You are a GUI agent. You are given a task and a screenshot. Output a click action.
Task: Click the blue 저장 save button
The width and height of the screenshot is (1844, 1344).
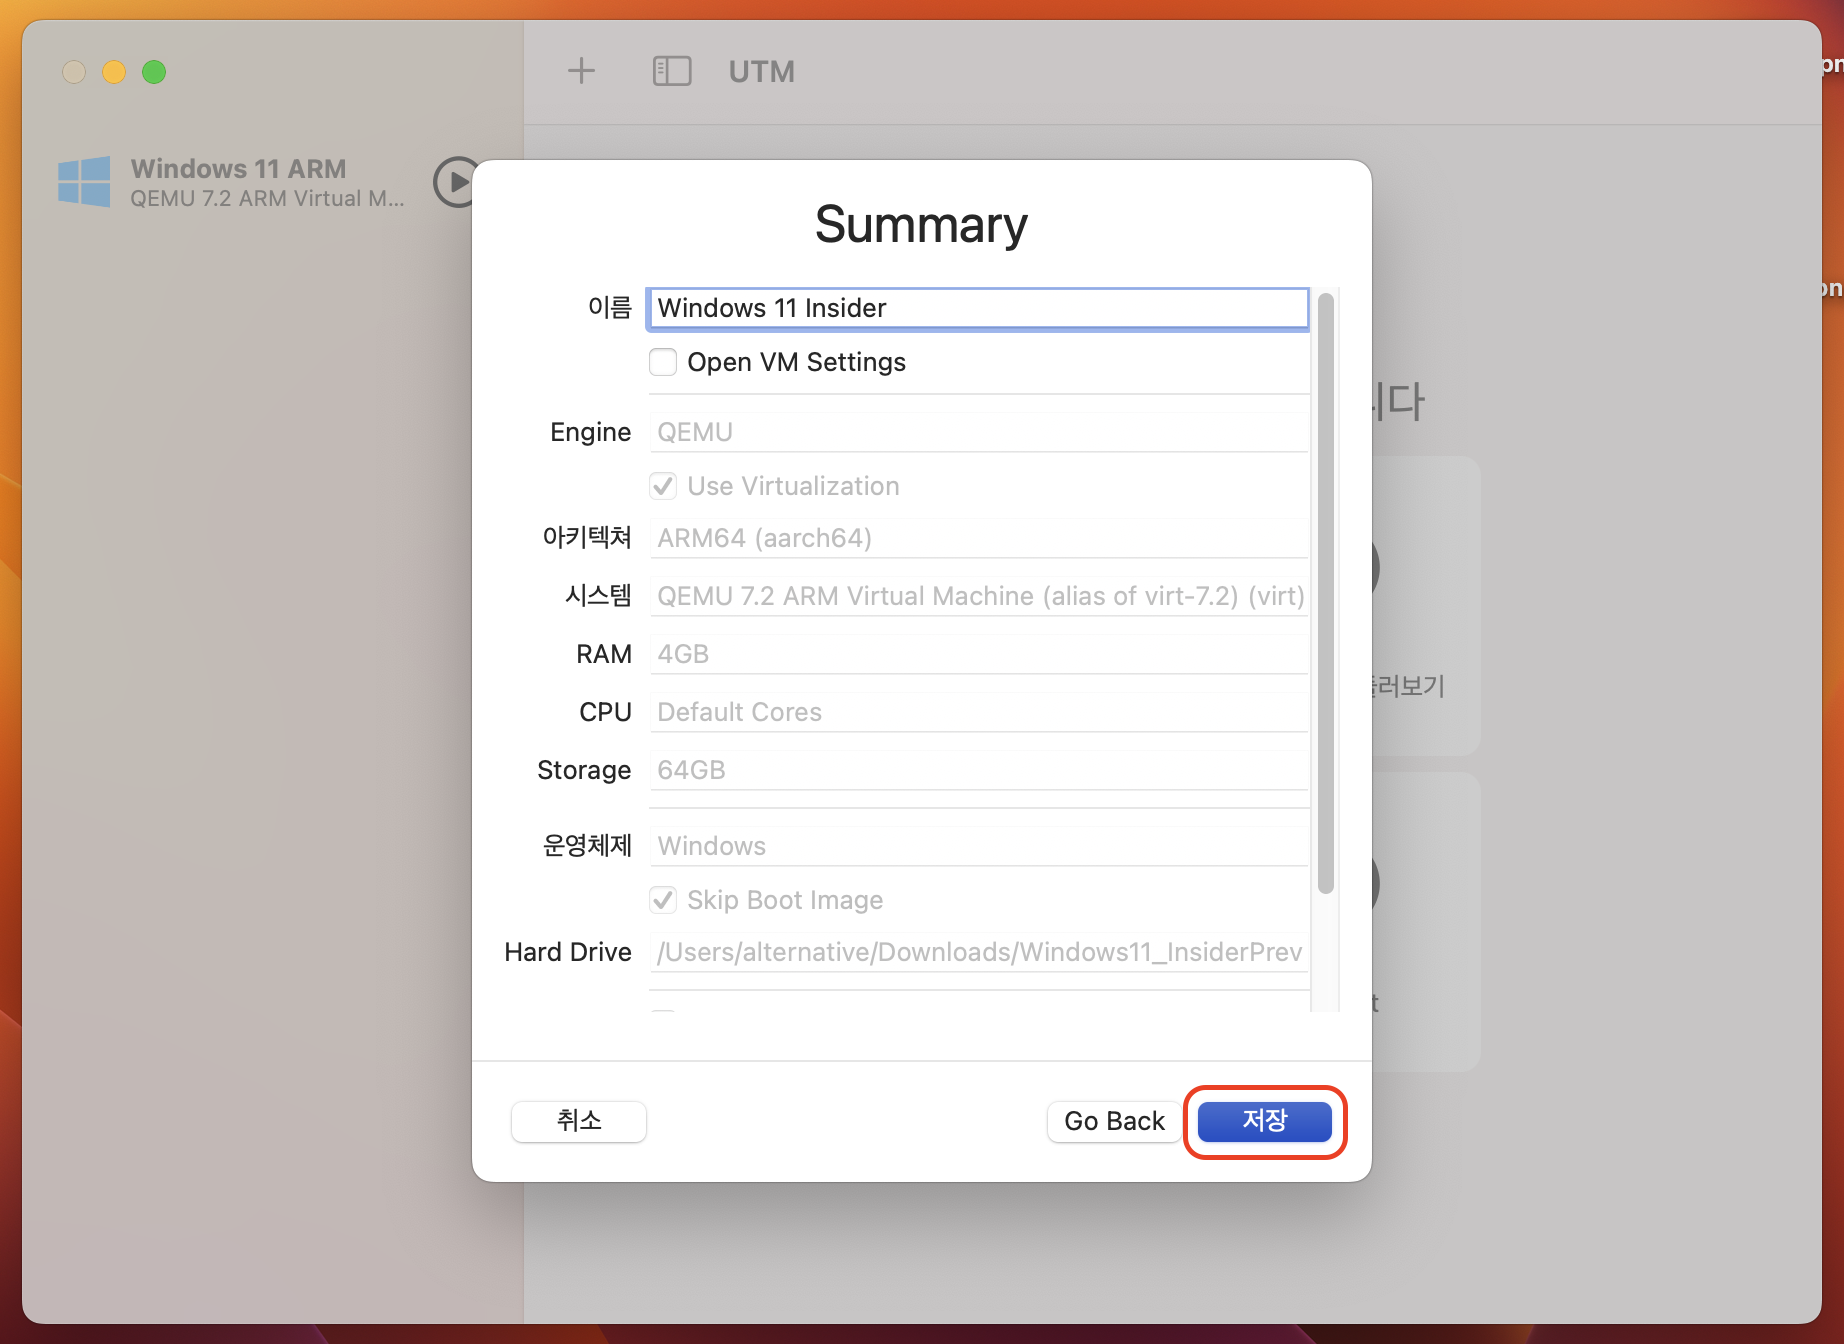pos(1265,1121)
